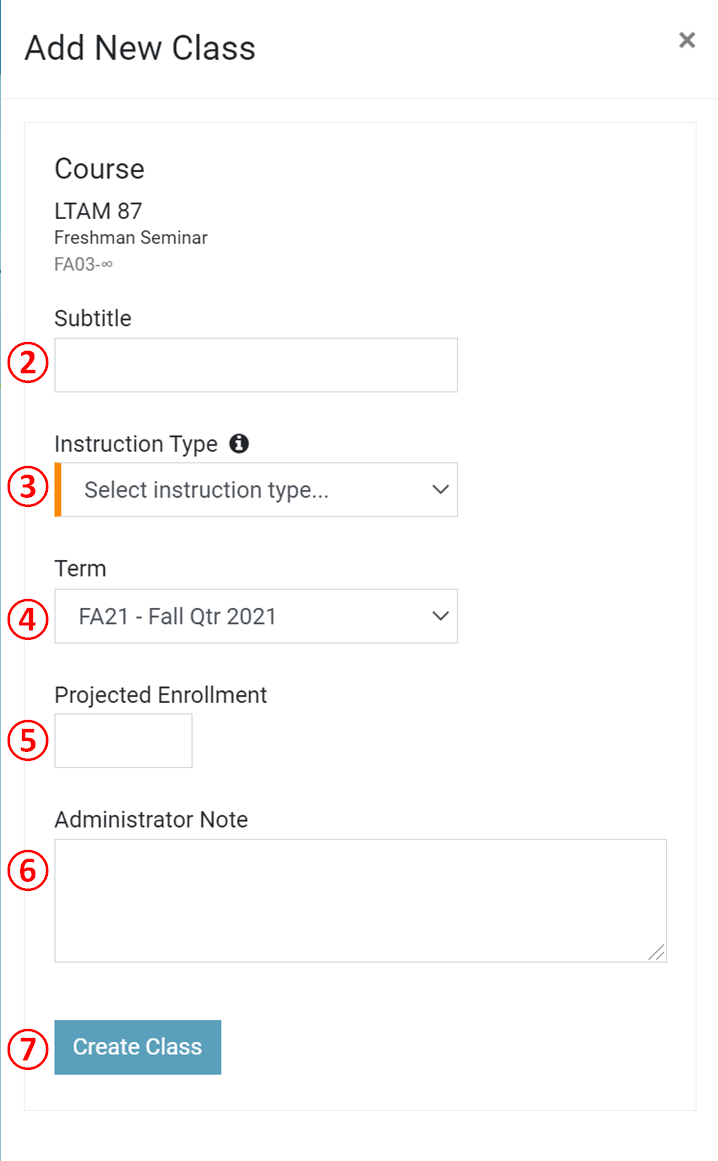The image size is (718, 1161).
Task: Click the LTAM 87 course heading
Action: [x=98, y=211]
